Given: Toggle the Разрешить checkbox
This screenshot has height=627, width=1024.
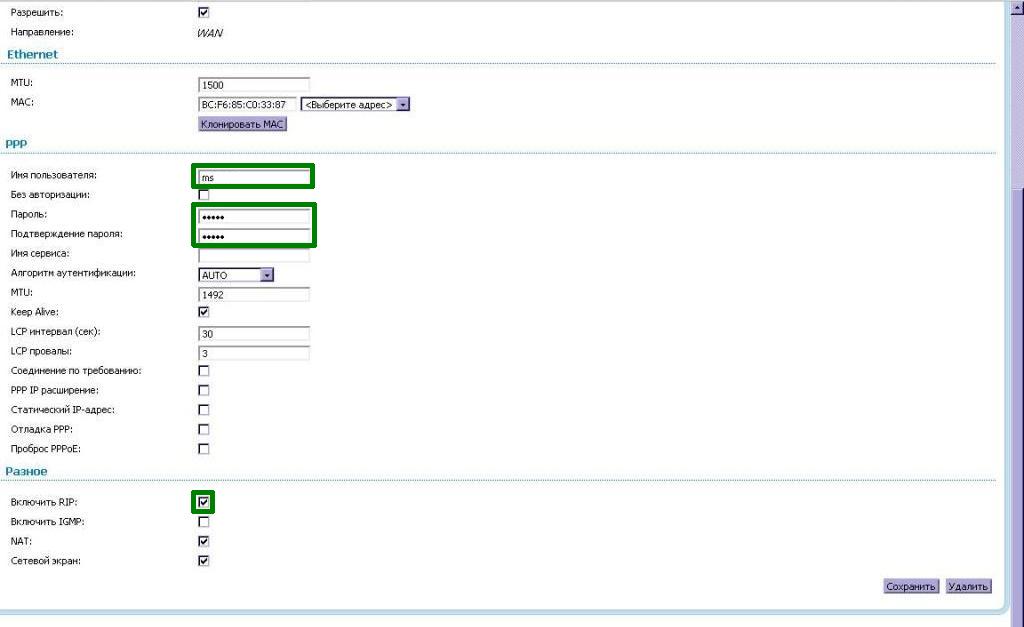Looking at the screenshot, I should pyautogui.click(x=204, y=12).
